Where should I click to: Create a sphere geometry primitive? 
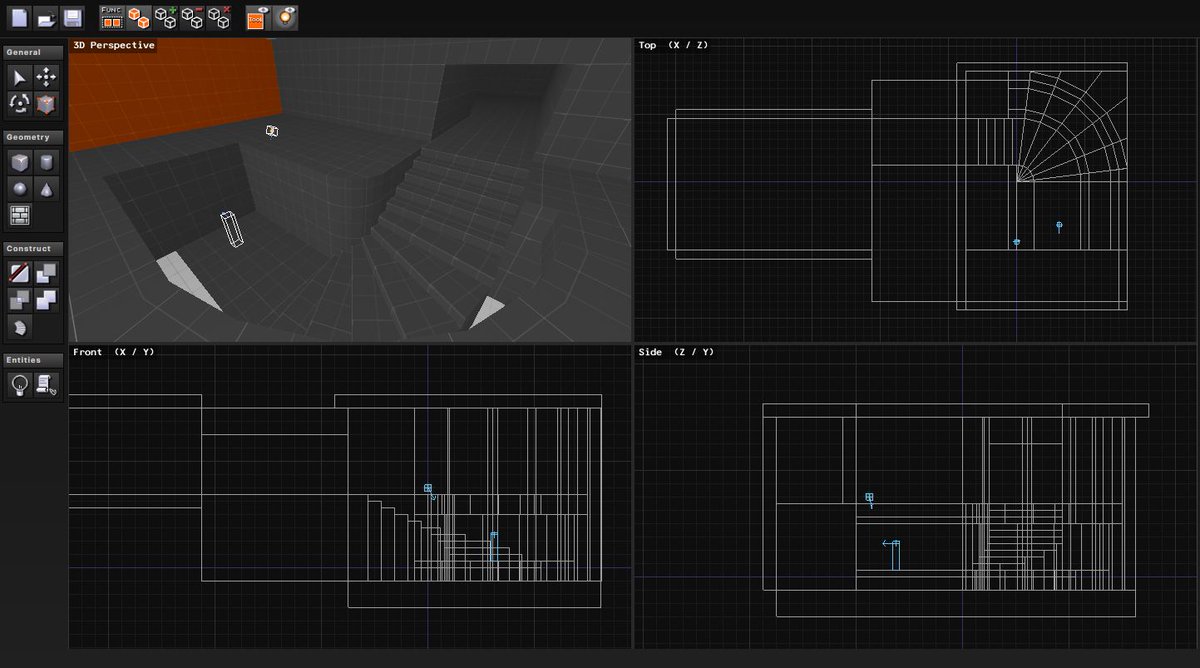[x=19, y=188]
